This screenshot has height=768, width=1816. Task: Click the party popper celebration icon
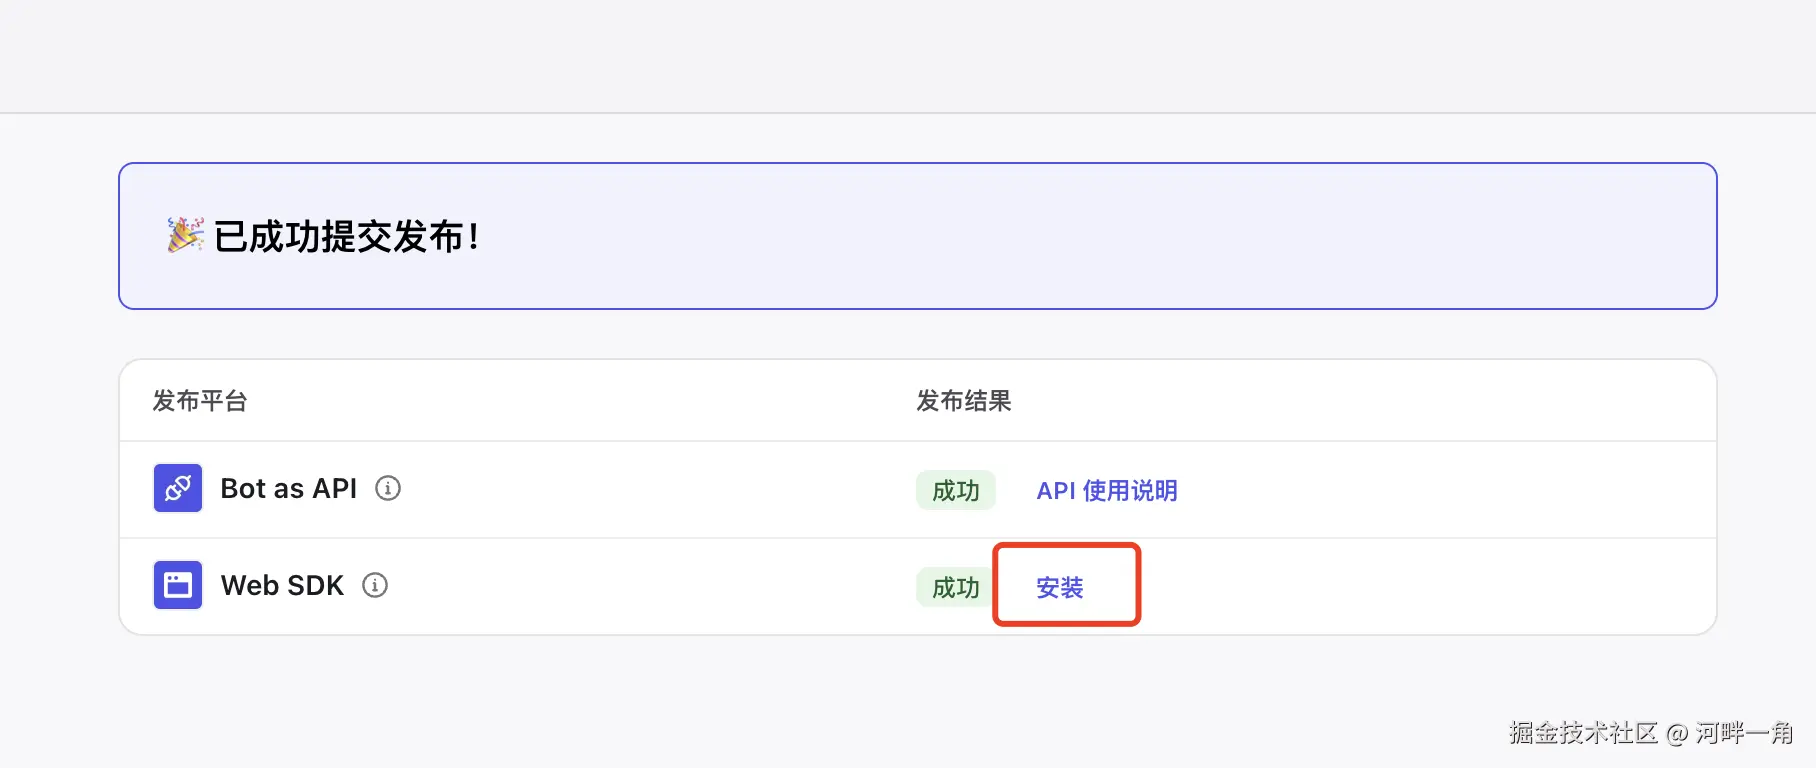pos(185,235)
